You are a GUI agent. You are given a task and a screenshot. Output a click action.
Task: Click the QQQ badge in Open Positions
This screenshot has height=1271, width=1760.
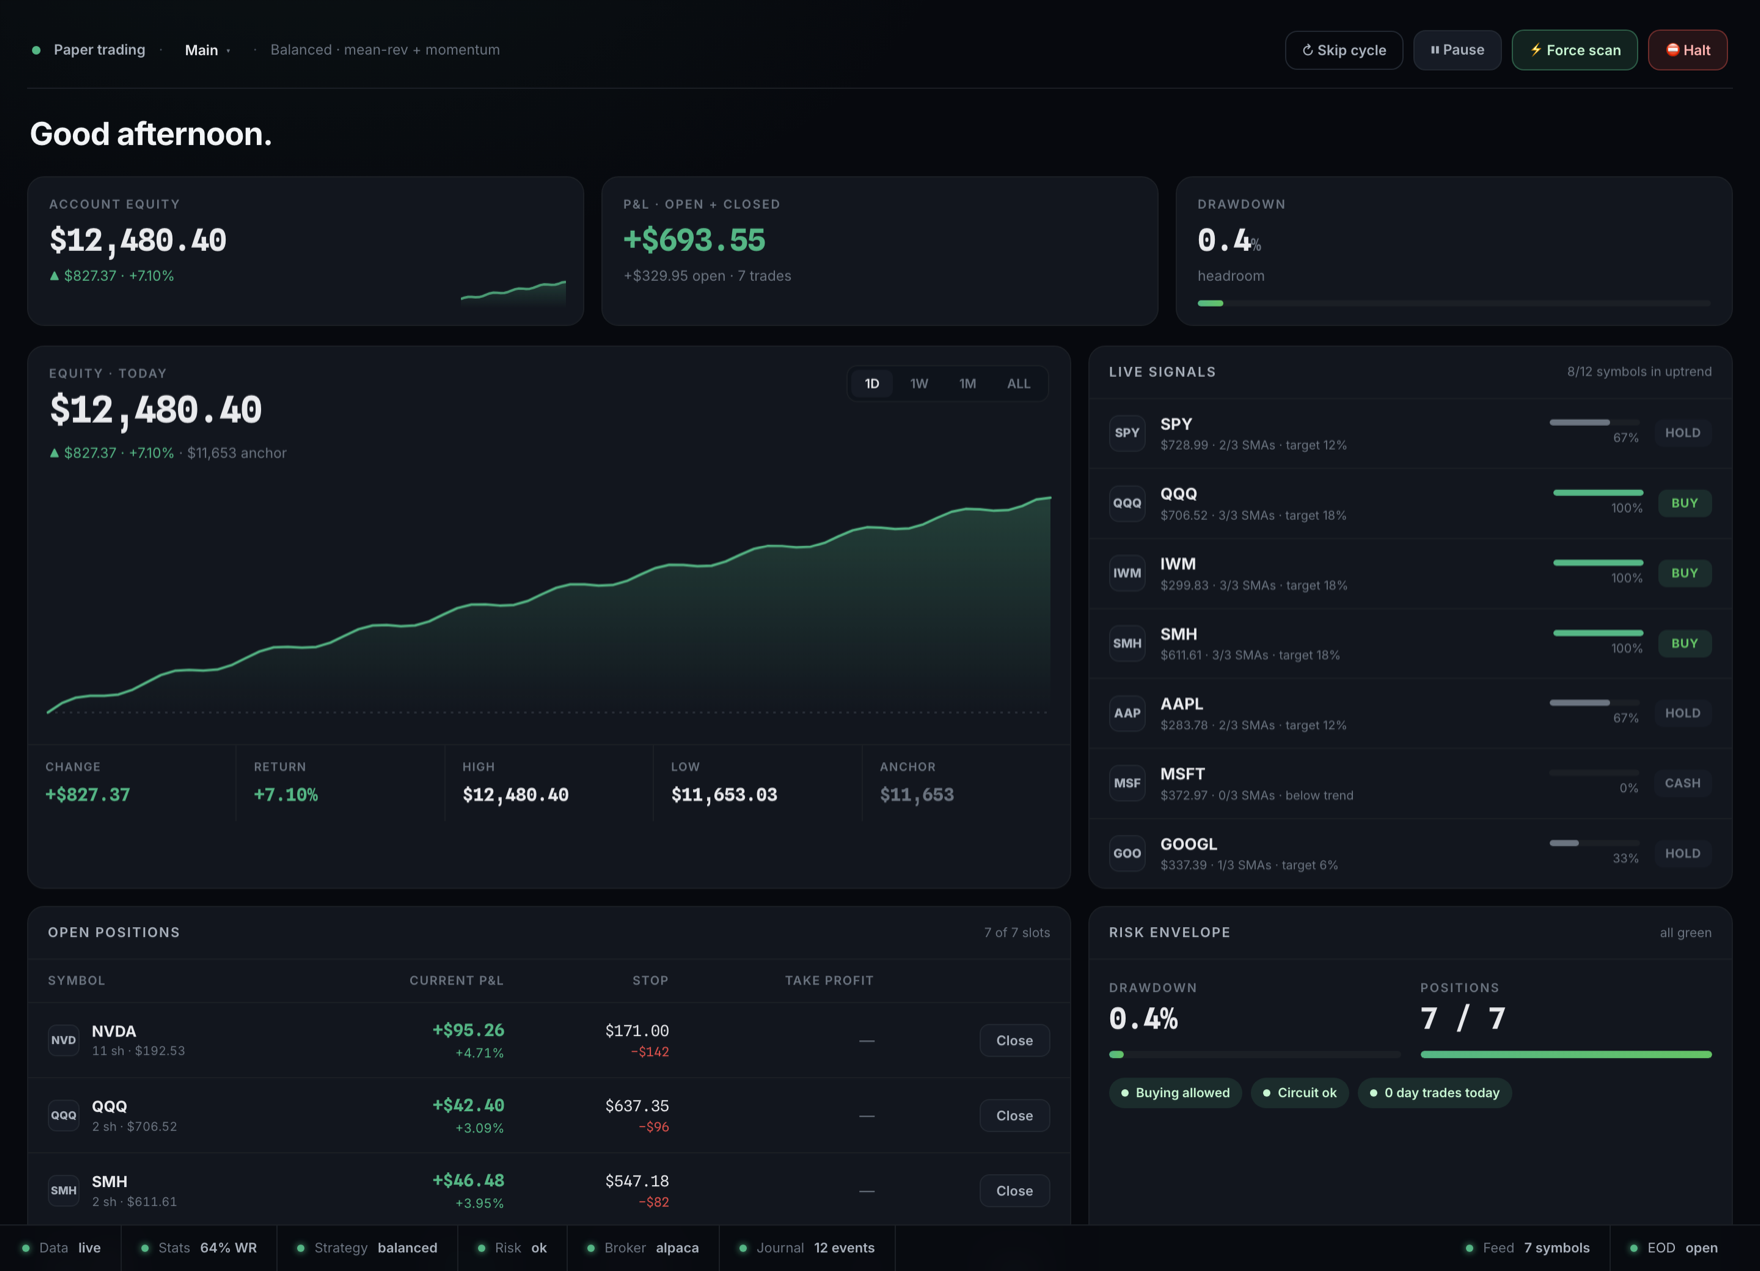click(x=64, y=1115)
